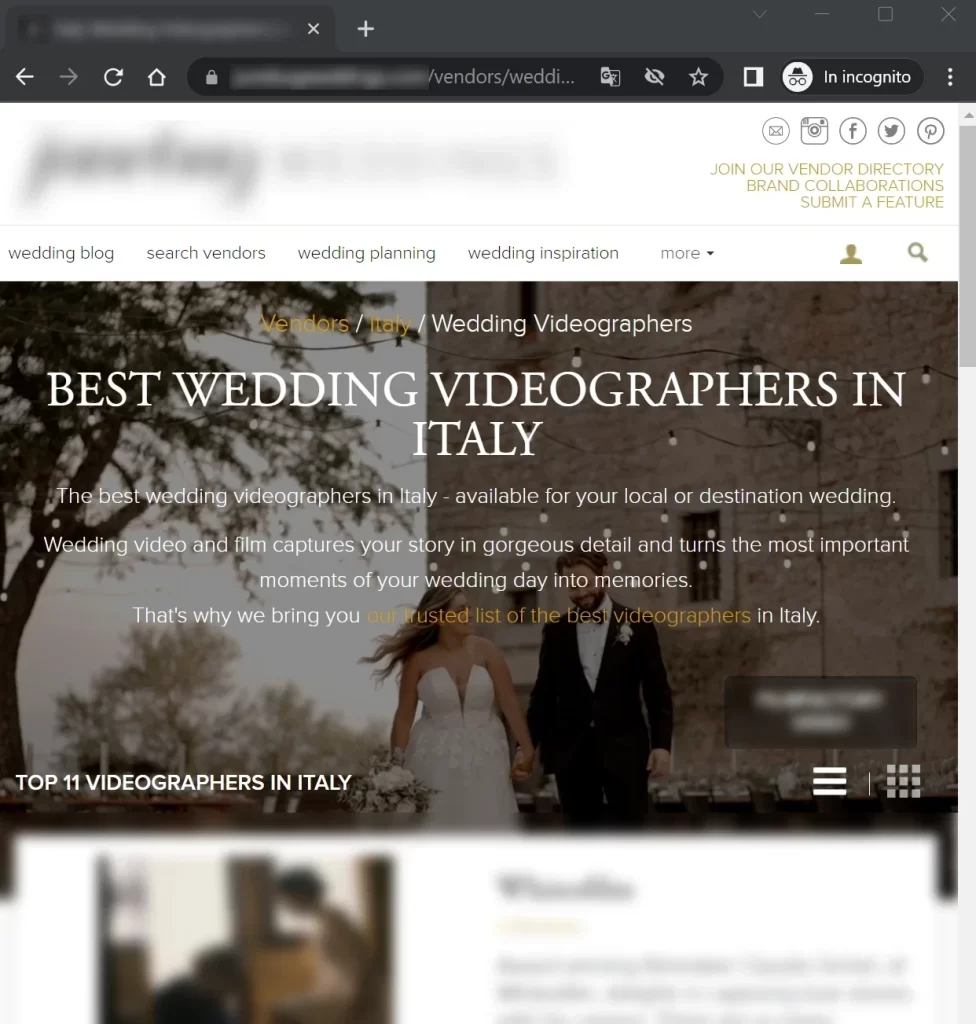Viewport: 976px width, 1024px height.
Task: Open the Twitter bird icon
Action: tap(891, 130)
